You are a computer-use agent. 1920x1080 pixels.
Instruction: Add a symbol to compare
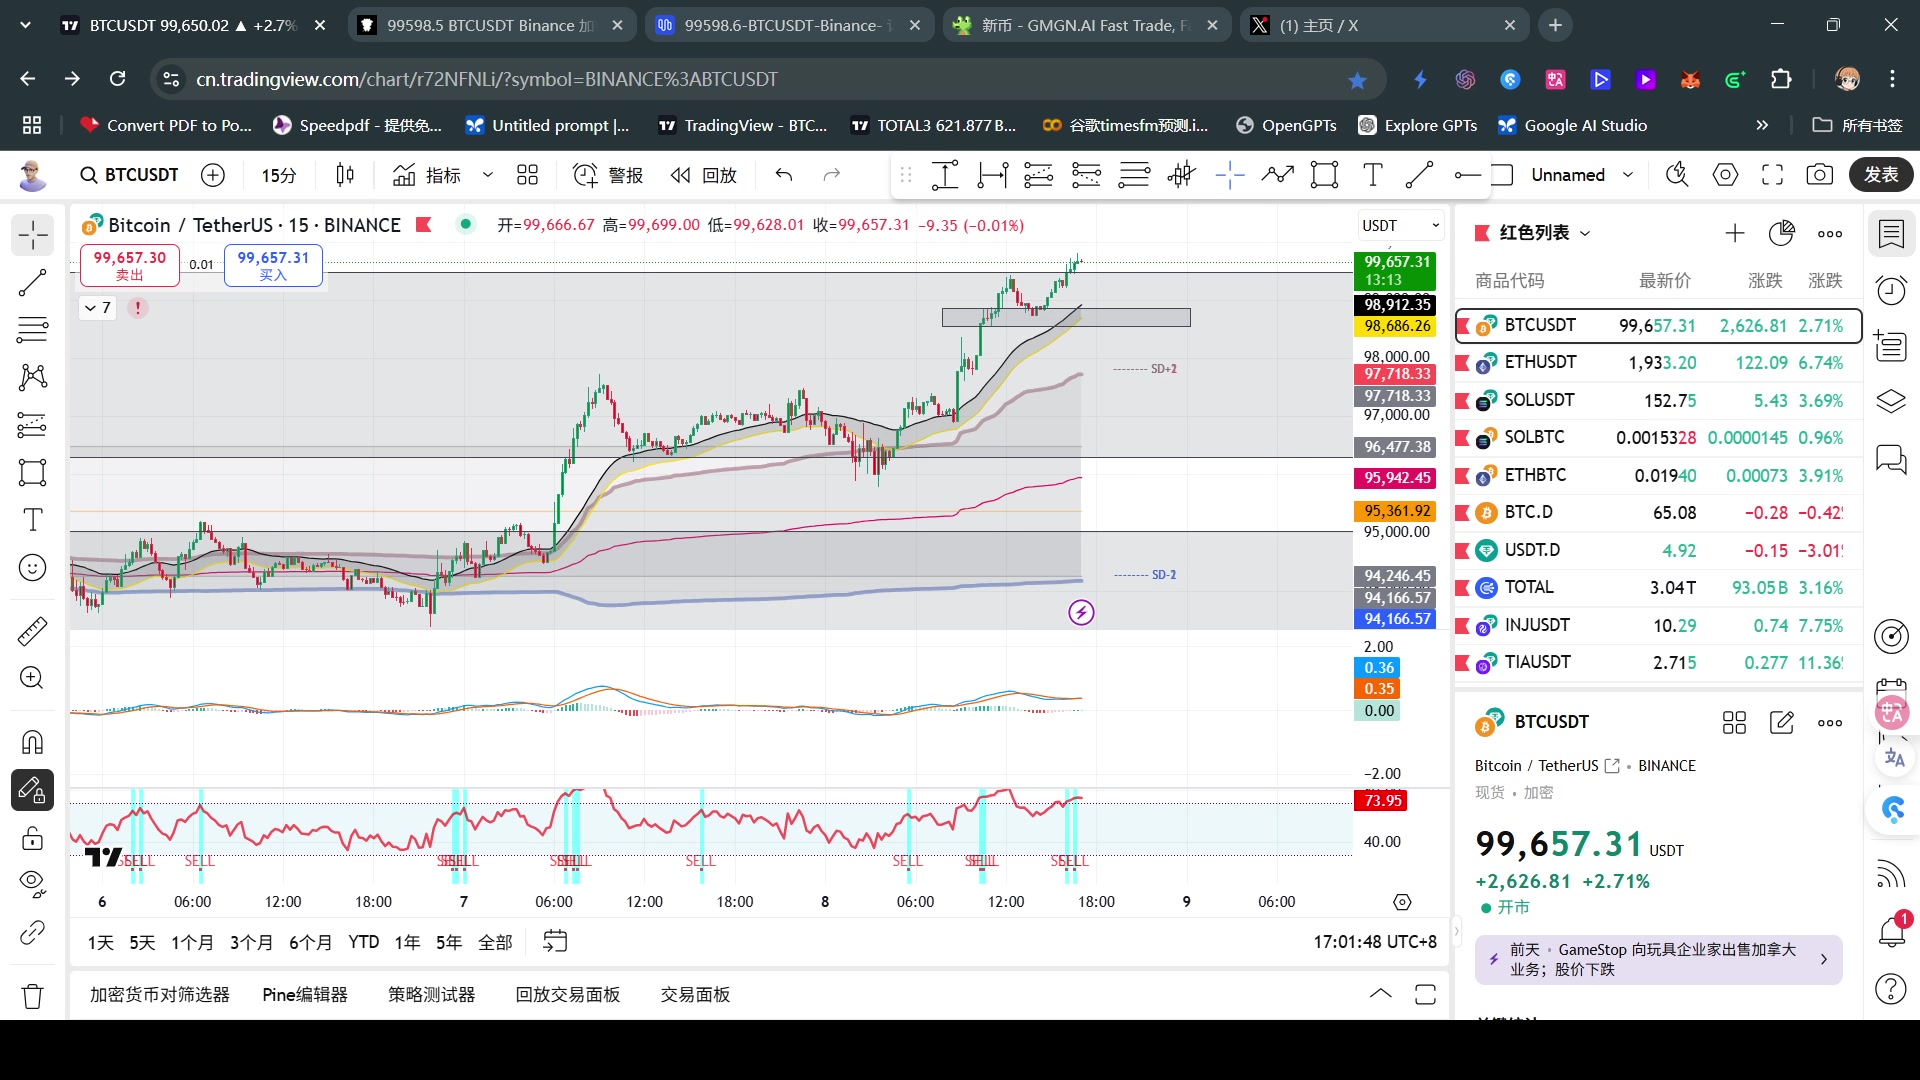(x=213, y=175)
